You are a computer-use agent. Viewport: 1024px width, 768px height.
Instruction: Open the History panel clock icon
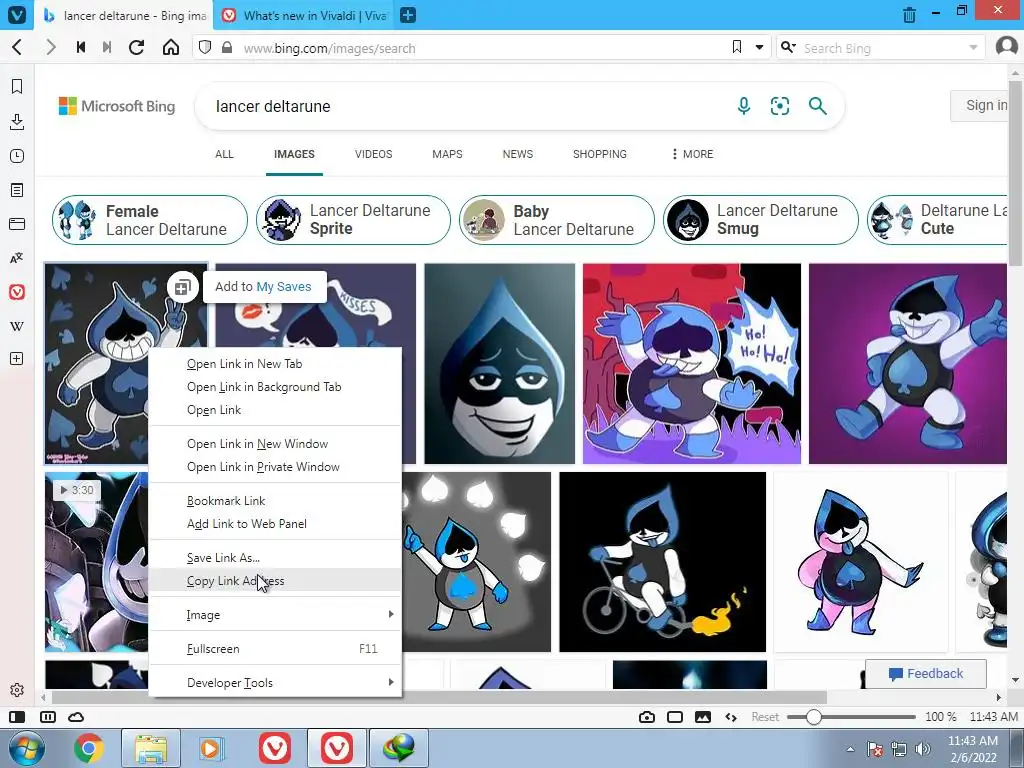click(17, 156)
